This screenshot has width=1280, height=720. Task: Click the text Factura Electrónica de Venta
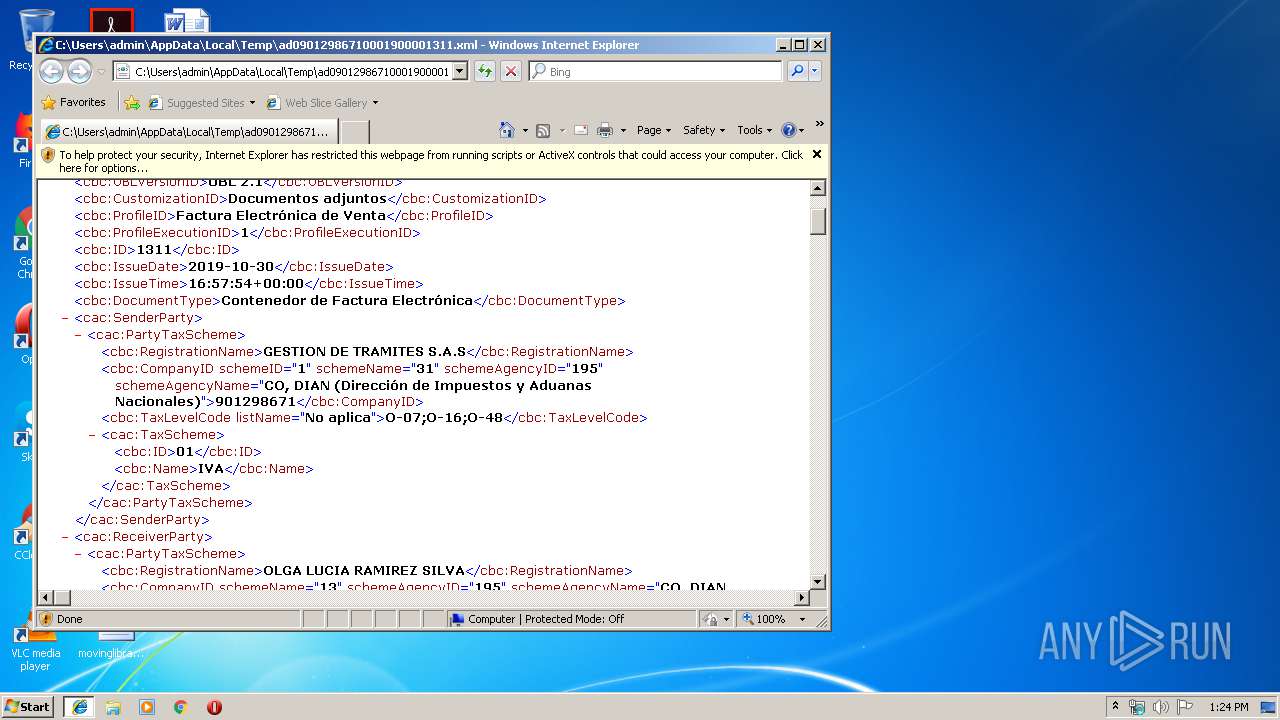click(281, 216)
